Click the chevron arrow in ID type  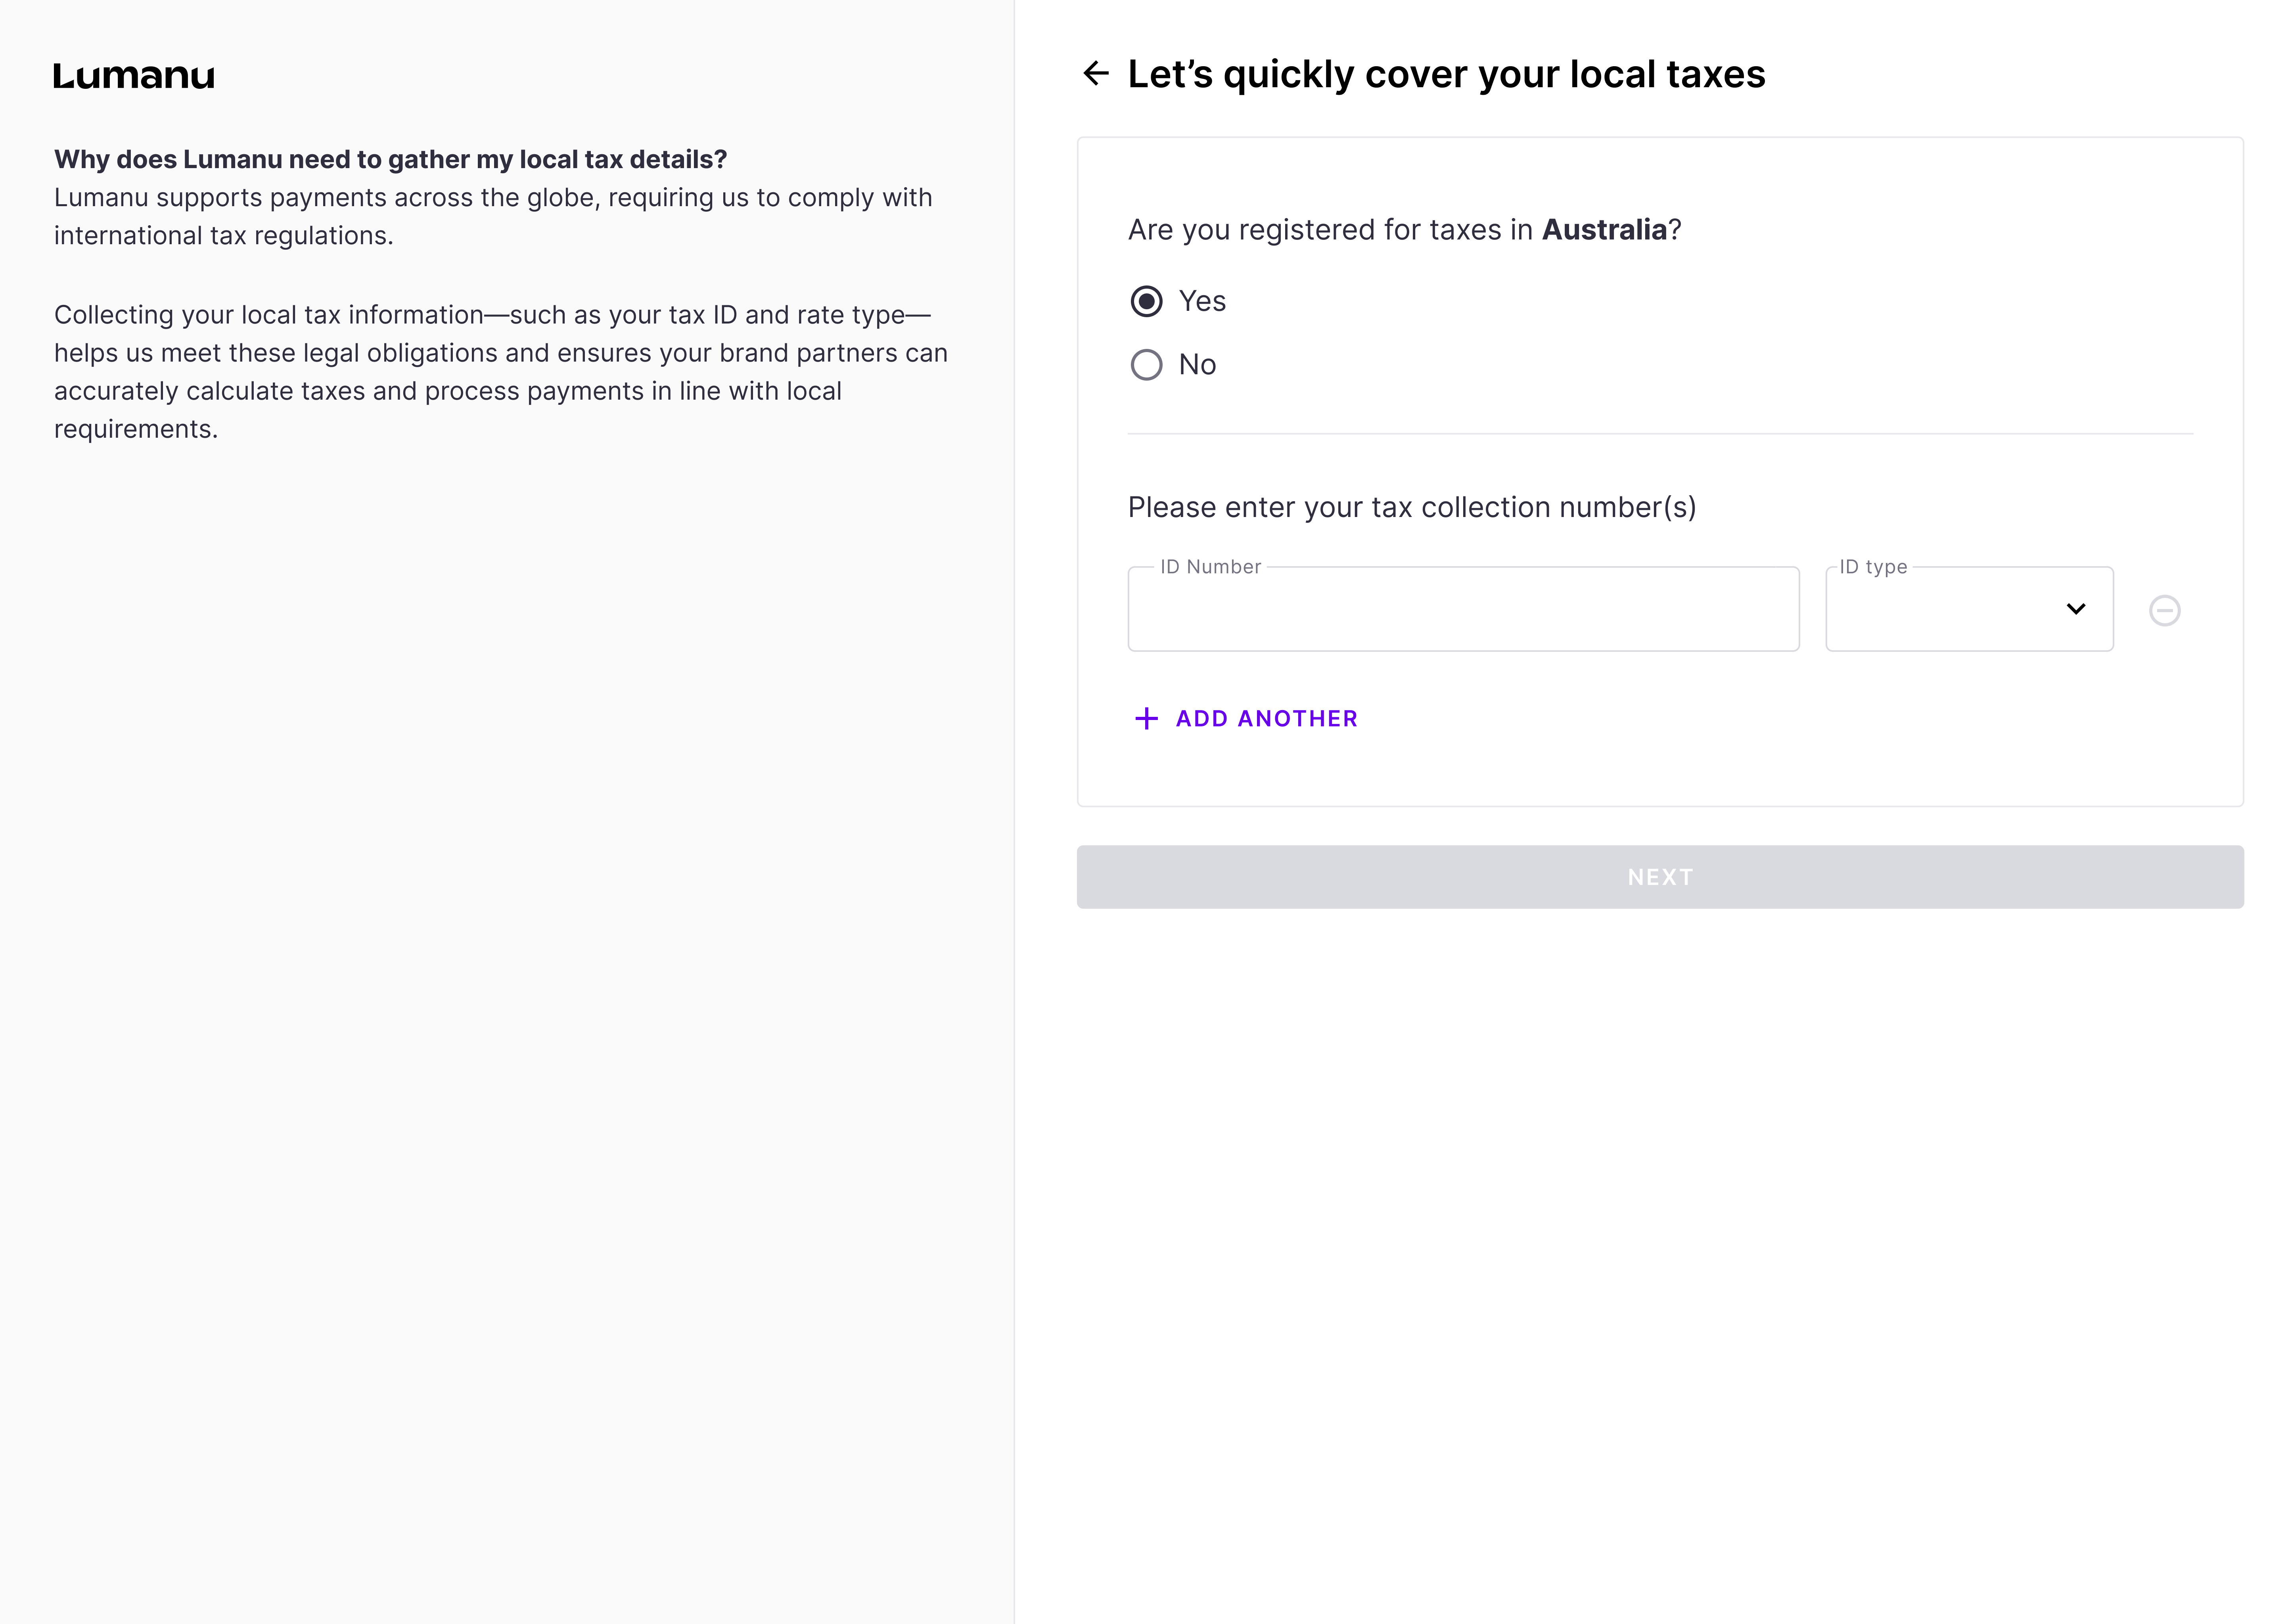click(x=2075, y=609)
